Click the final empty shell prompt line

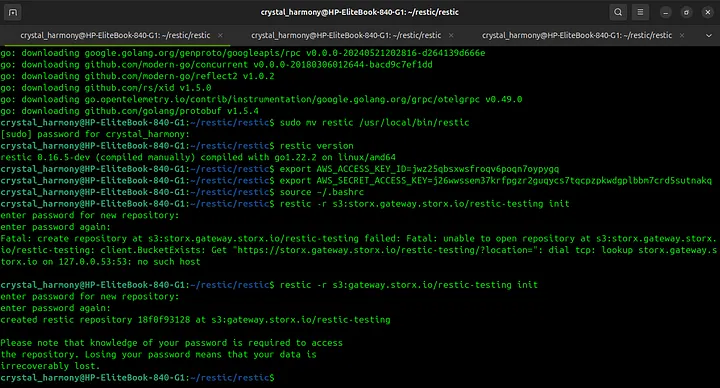coord(137,378)
